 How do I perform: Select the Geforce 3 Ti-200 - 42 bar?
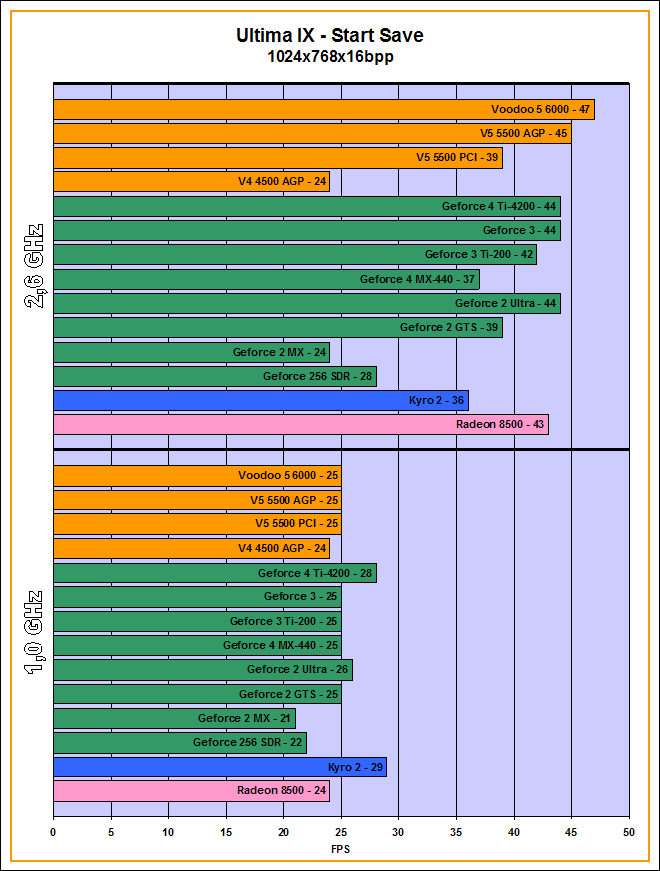pos(294,254)
